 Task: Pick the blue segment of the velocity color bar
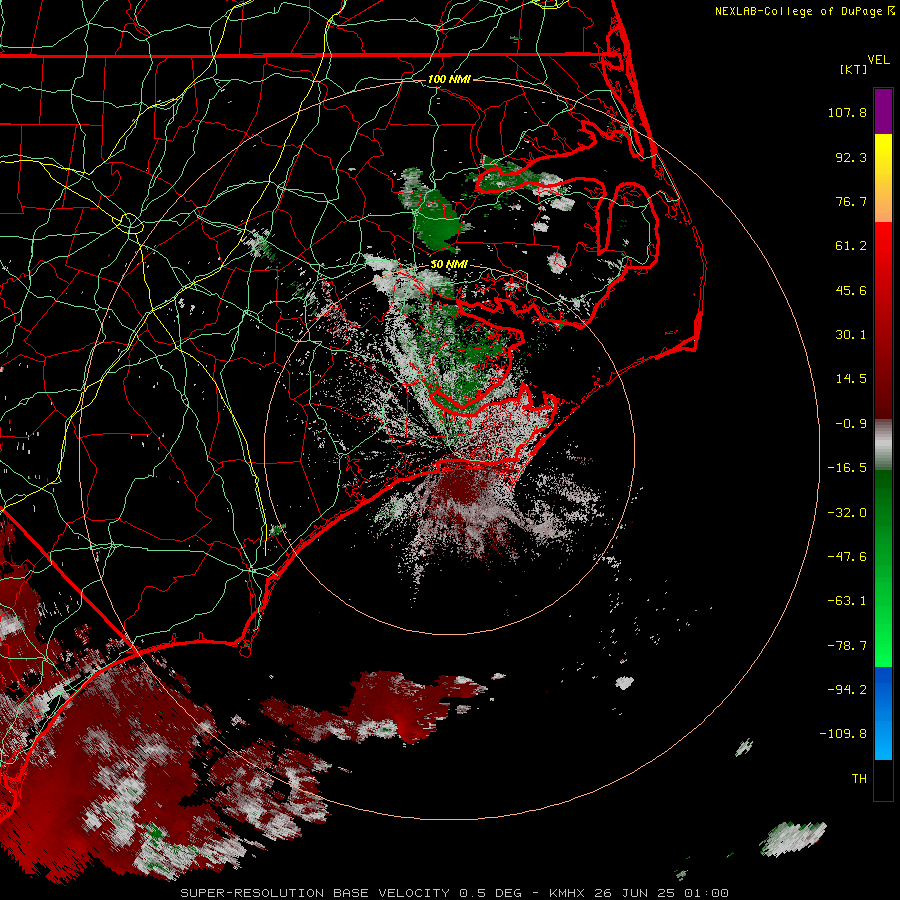click(x=883, y=713)
